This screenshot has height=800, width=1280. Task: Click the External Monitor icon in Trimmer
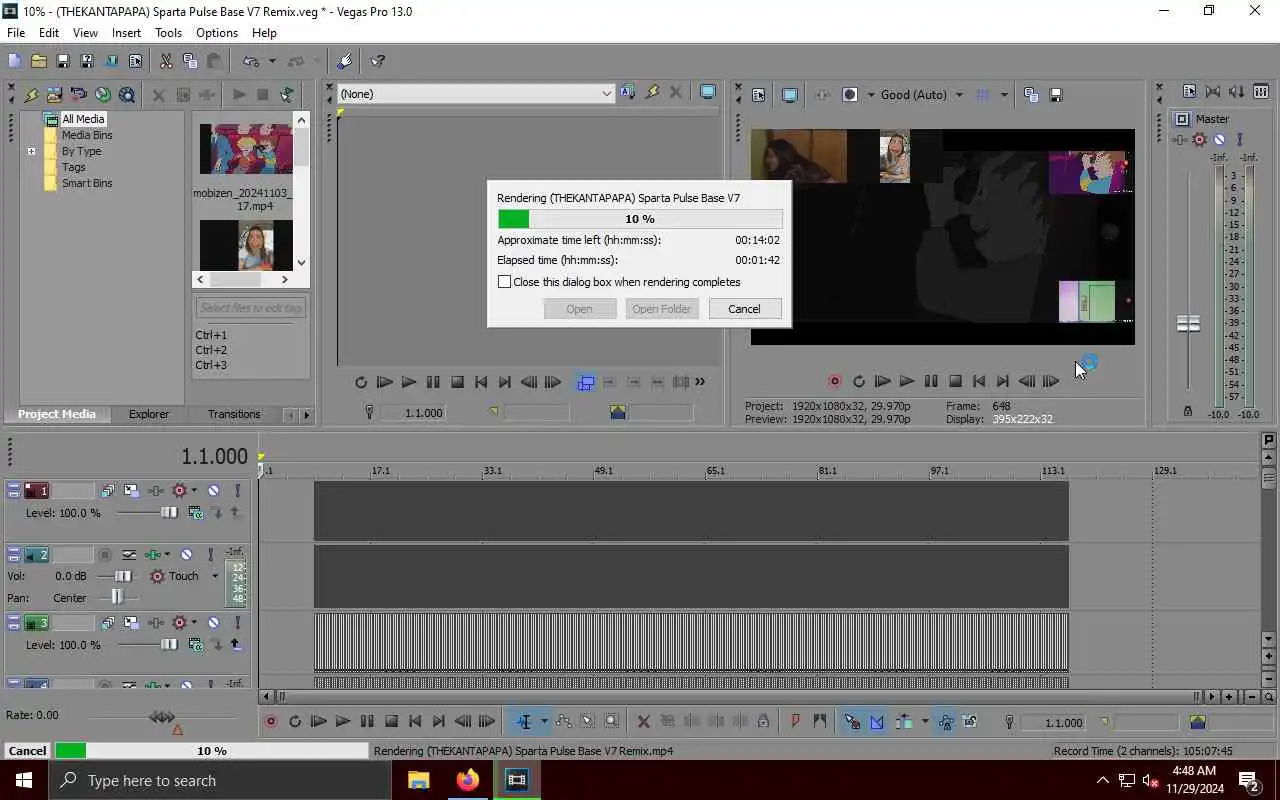click(x=708, y=93)
